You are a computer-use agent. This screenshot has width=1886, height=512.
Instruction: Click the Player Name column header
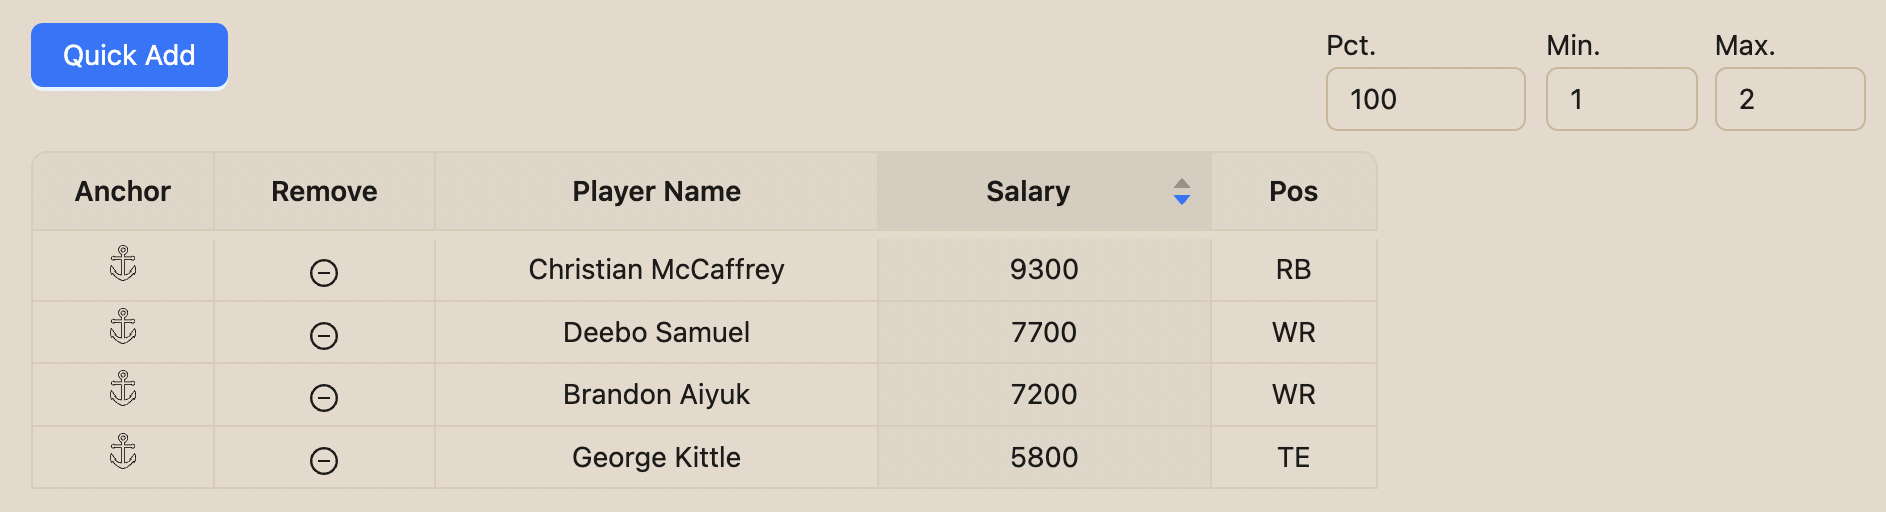656,191
